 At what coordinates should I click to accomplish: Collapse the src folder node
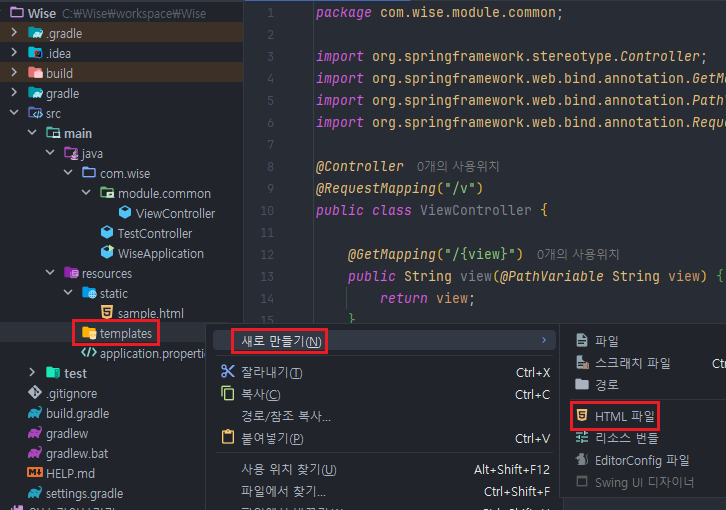pyautogui.click(x=14, y=113)
